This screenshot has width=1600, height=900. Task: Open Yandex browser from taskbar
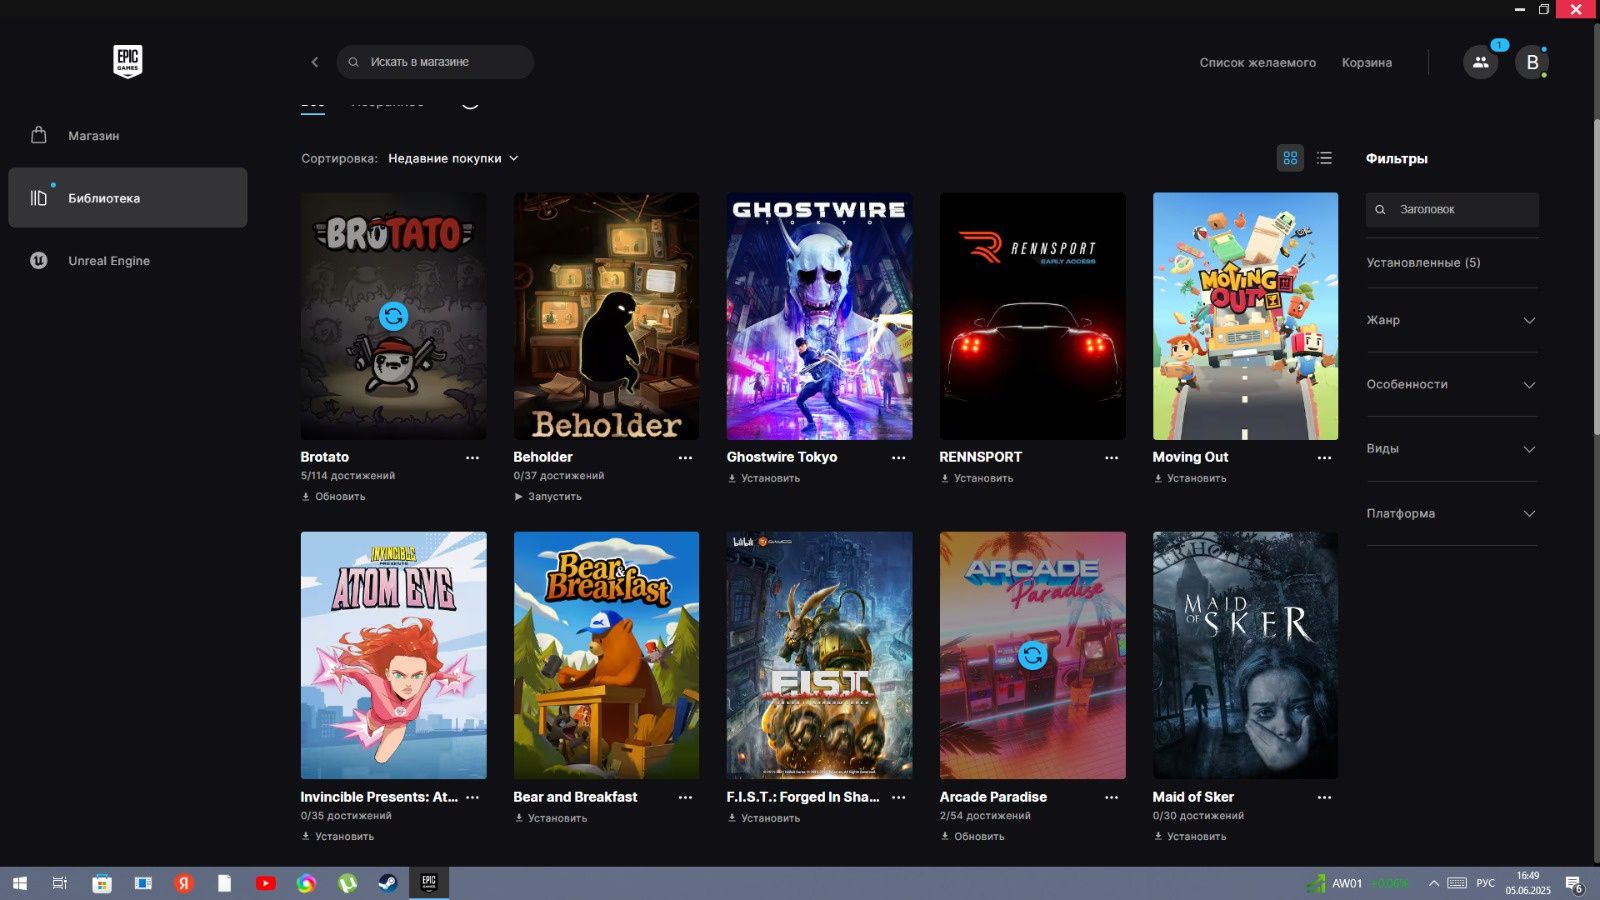coord(183,883)
